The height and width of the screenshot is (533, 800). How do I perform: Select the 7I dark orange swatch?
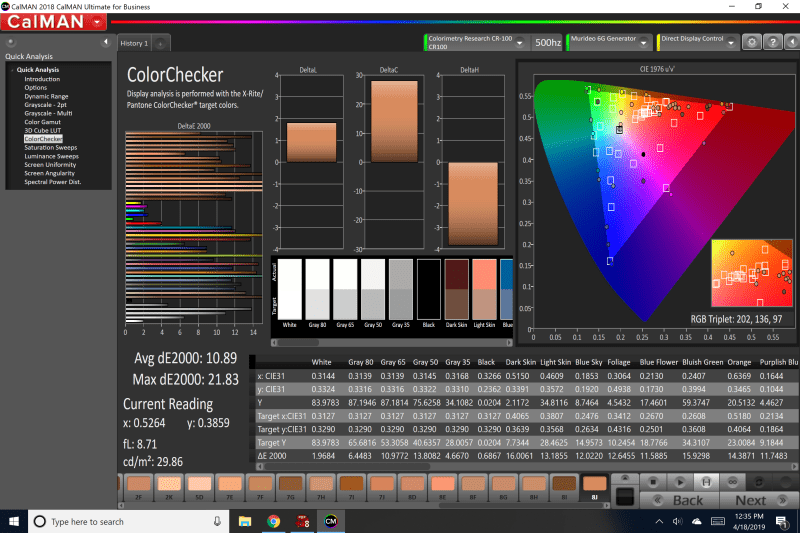(x=351, y=488)
